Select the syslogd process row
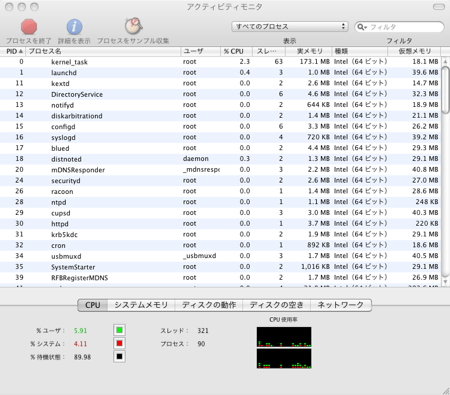The image size is (450, 395). [220, 137]
